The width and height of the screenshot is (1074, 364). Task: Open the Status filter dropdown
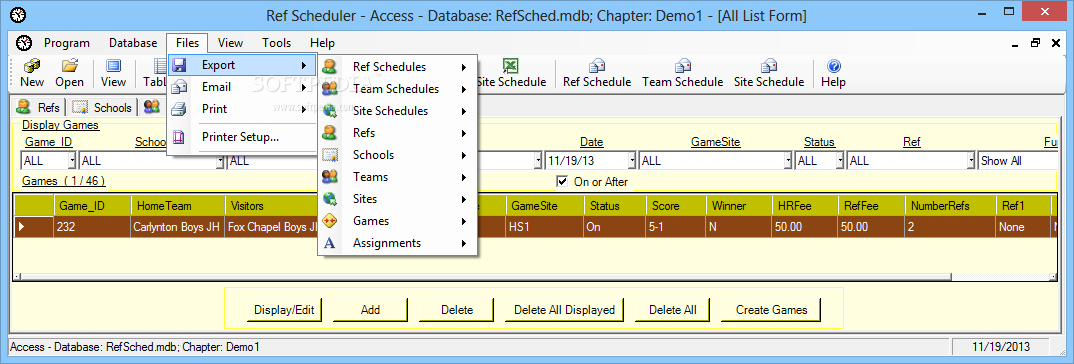[x=839, y=161]
